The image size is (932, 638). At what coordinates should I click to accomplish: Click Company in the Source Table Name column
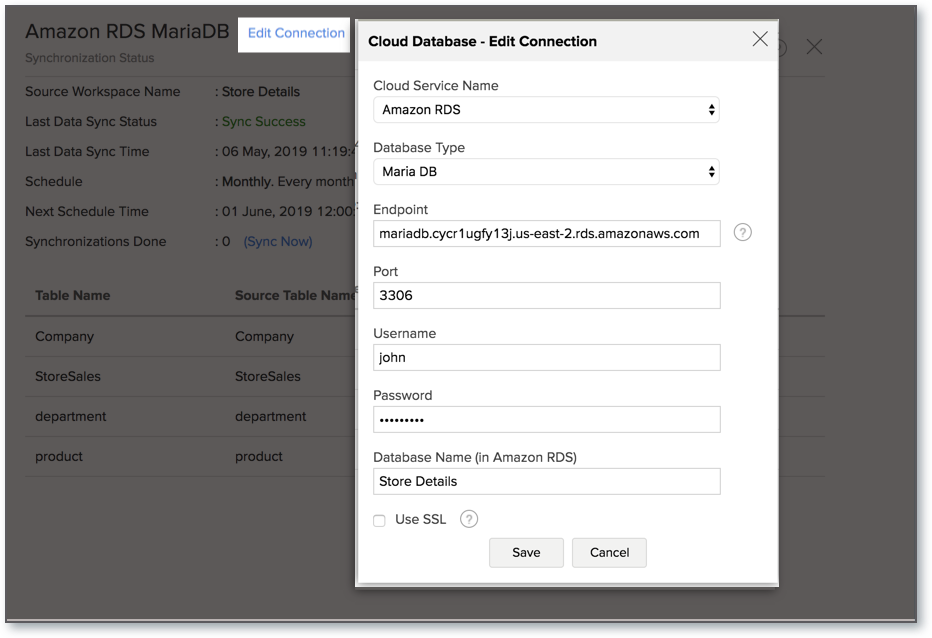[265, 337]
